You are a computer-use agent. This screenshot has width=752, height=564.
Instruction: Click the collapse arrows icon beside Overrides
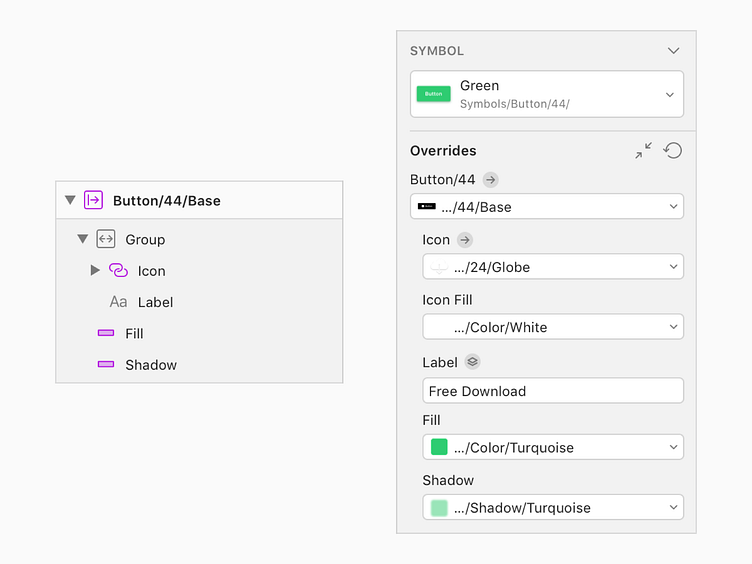pos(643,150)
